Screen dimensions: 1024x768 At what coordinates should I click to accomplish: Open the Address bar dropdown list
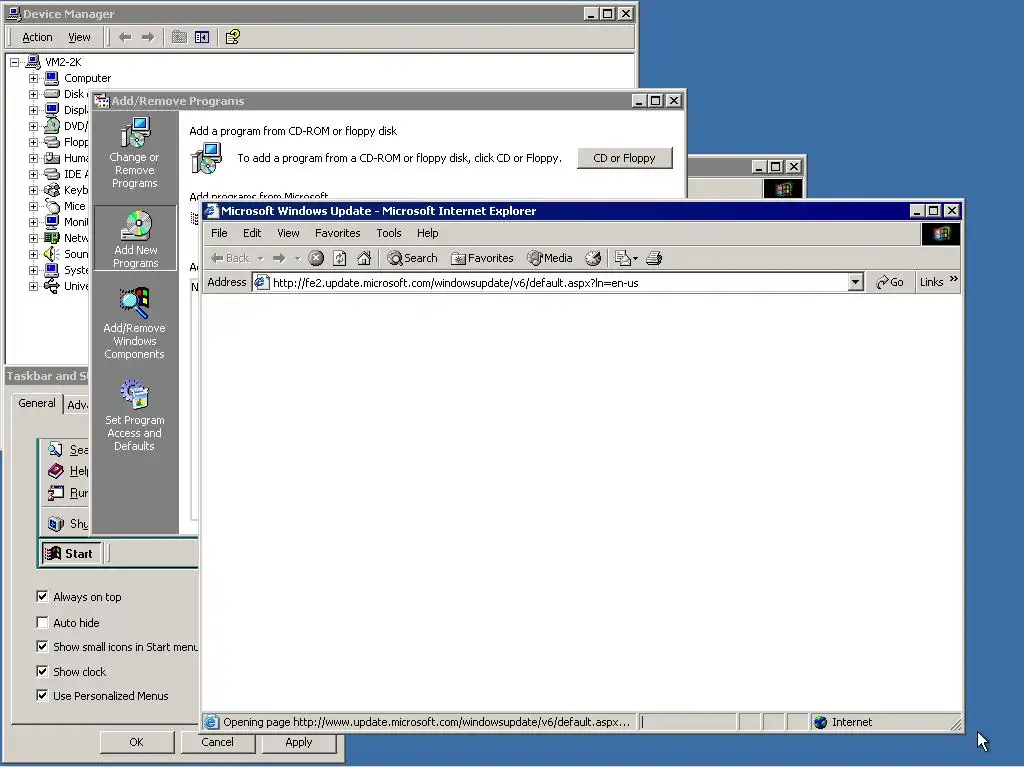856,282
